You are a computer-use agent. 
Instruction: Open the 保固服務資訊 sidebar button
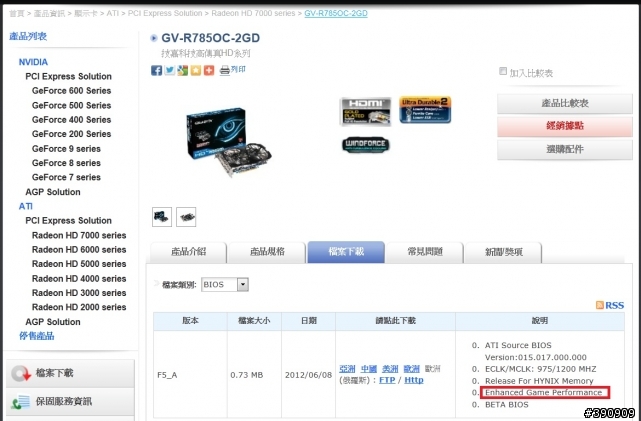click(70, 402)
